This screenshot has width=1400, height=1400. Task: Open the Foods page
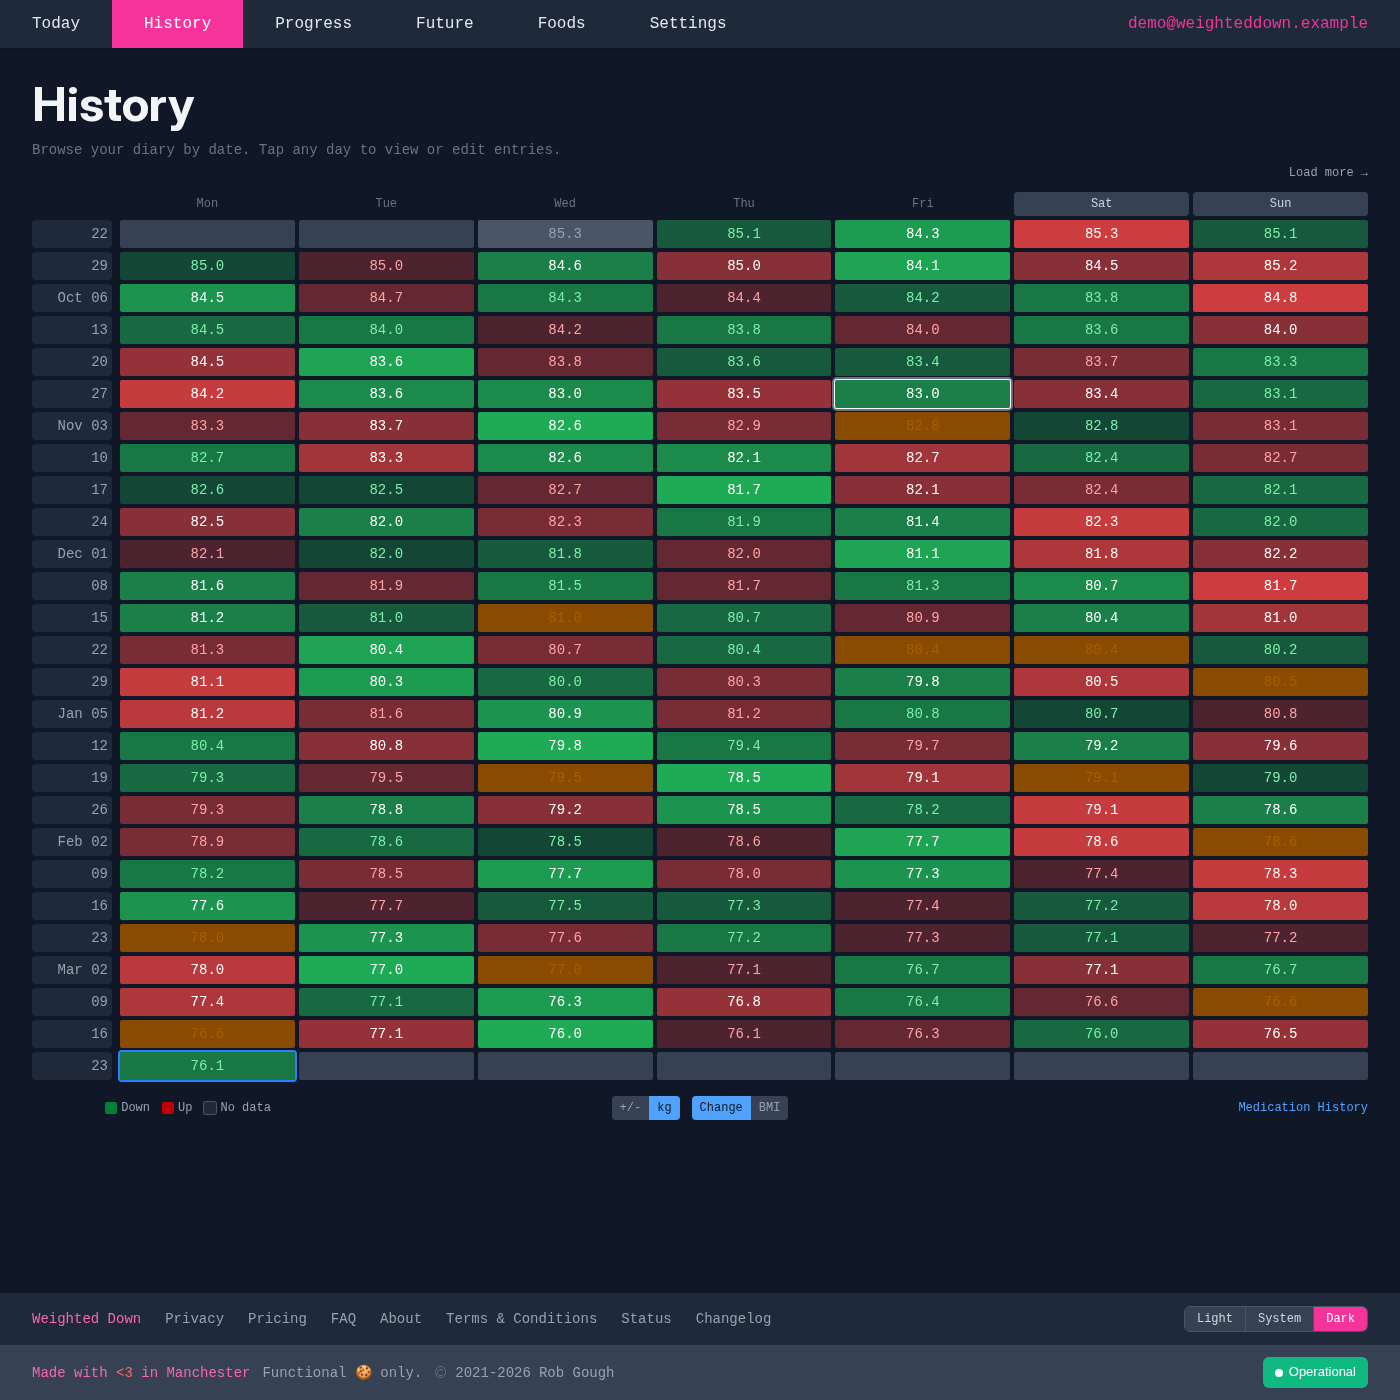point(561,23)
